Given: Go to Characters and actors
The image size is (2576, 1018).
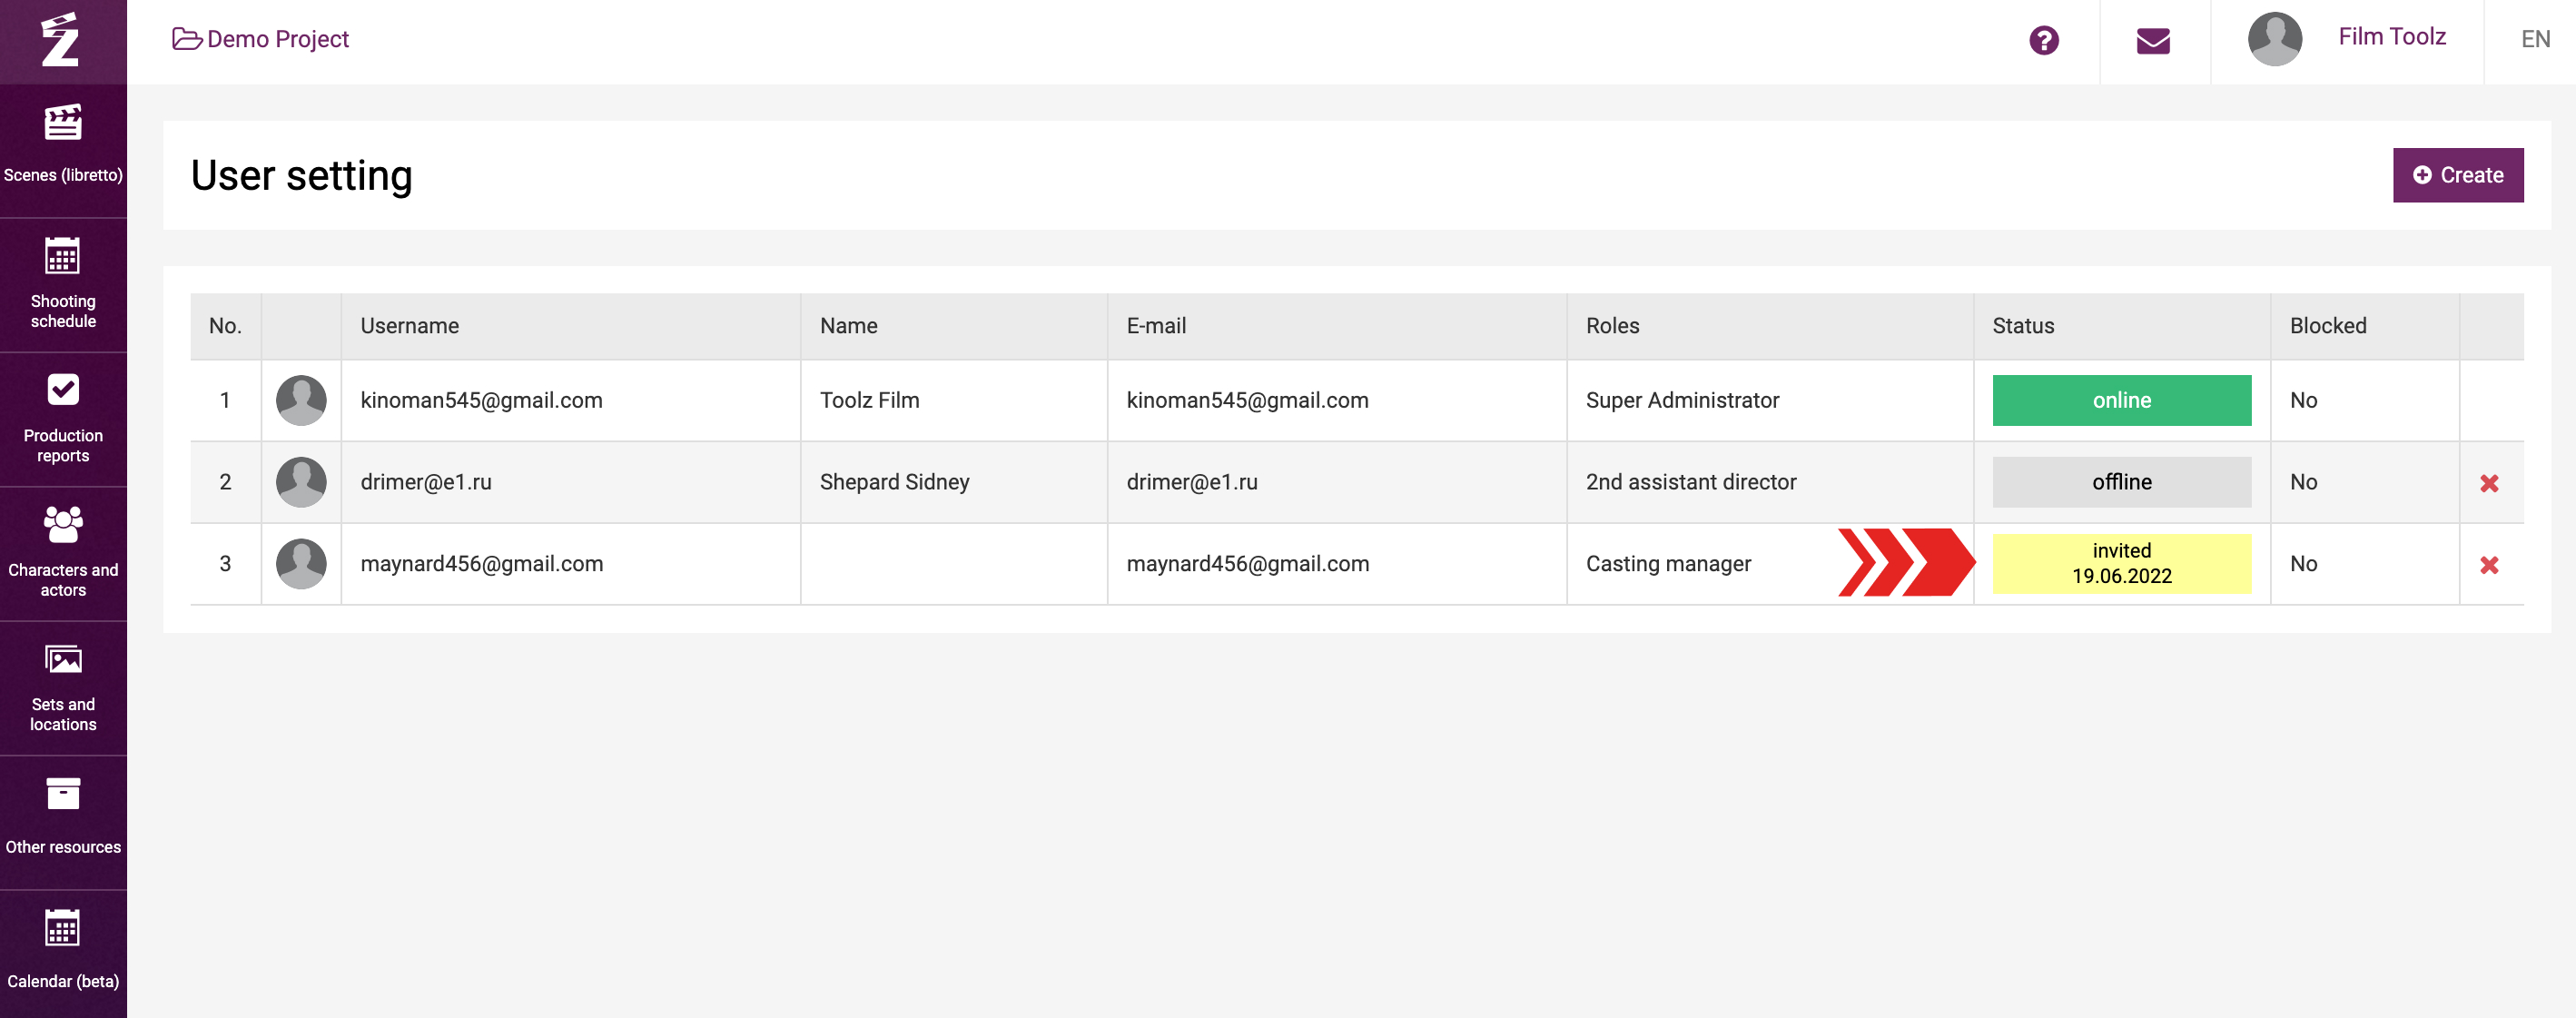Looking at the screenshot, I should tap(63, 552).
